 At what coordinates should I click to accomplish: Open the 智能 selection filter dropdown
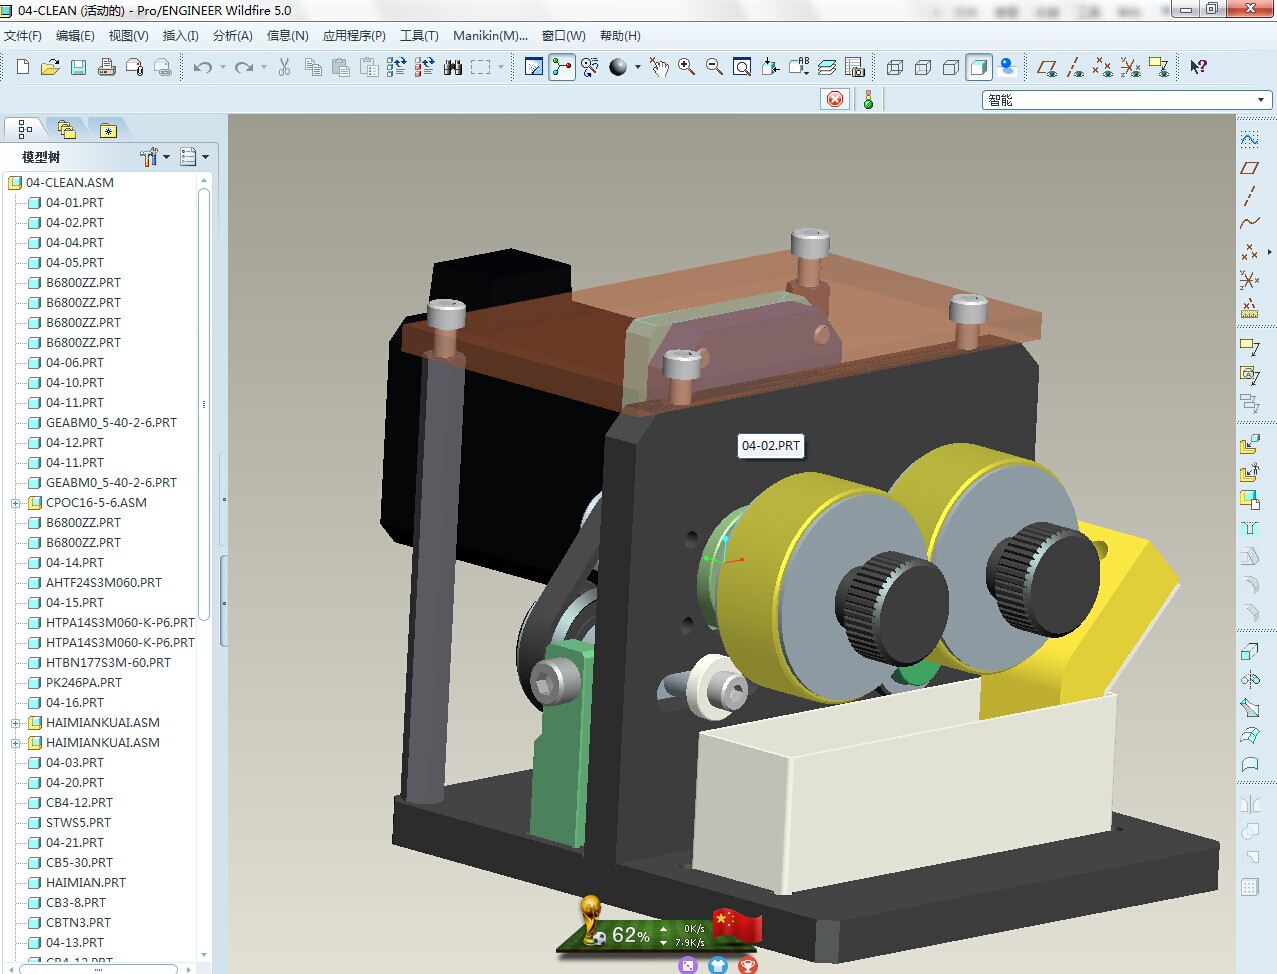(x=1261, y=99)
